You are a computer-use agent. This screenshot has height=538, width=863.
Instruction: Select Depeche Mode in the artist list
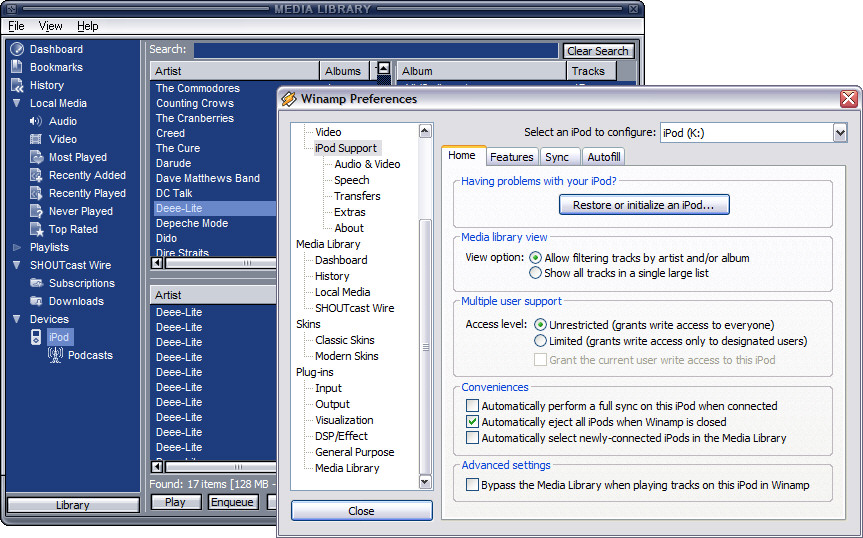tap(192, 223)
